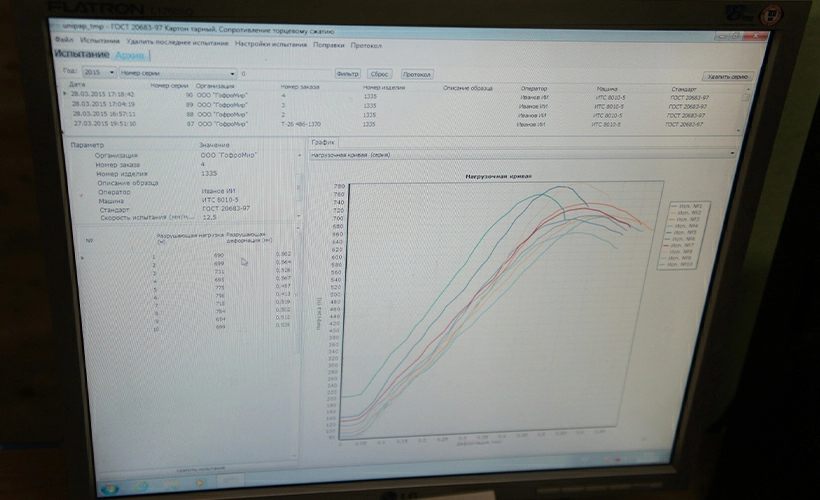The image size is (820, 500).
Task: Click the Организация parameter row
Action: pyautogui.click(x=183, y=155)
